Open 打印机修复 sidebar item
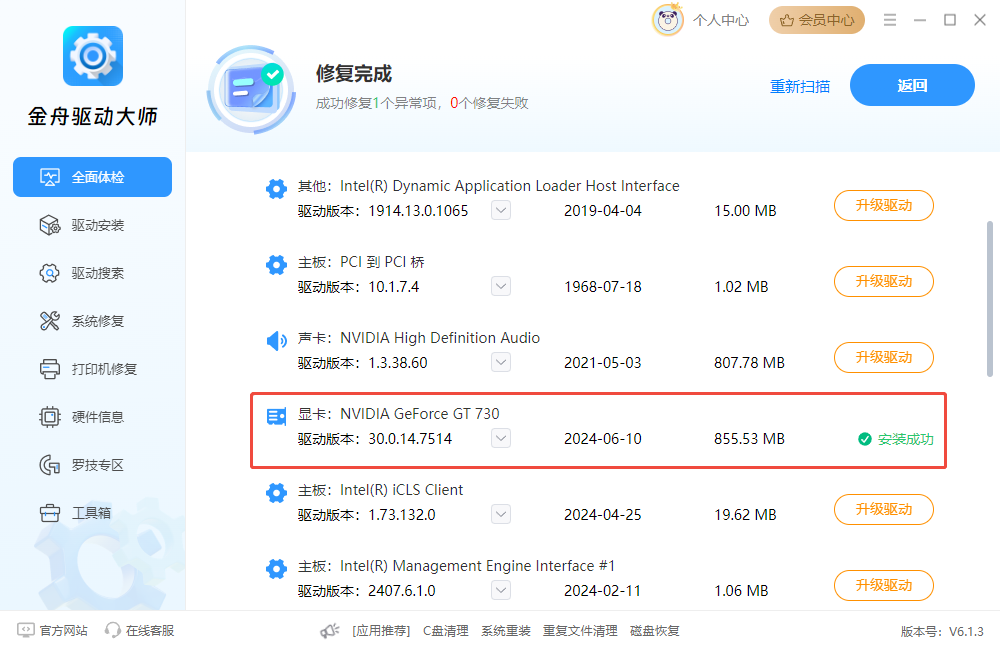Image resolution: width=1000 pixels, height=650 pixels. tap(92, 369)
